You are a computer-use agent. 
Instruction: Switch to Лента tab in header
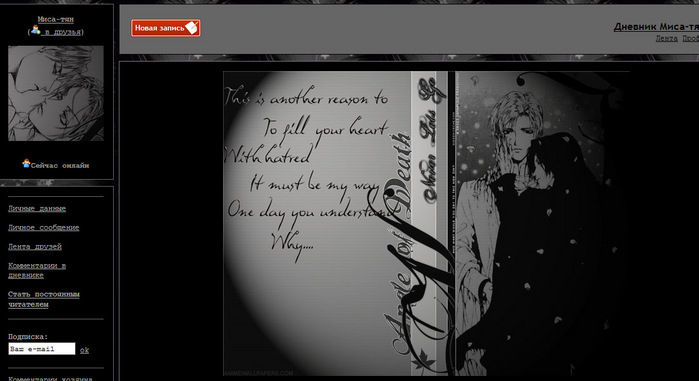[666, 39]
